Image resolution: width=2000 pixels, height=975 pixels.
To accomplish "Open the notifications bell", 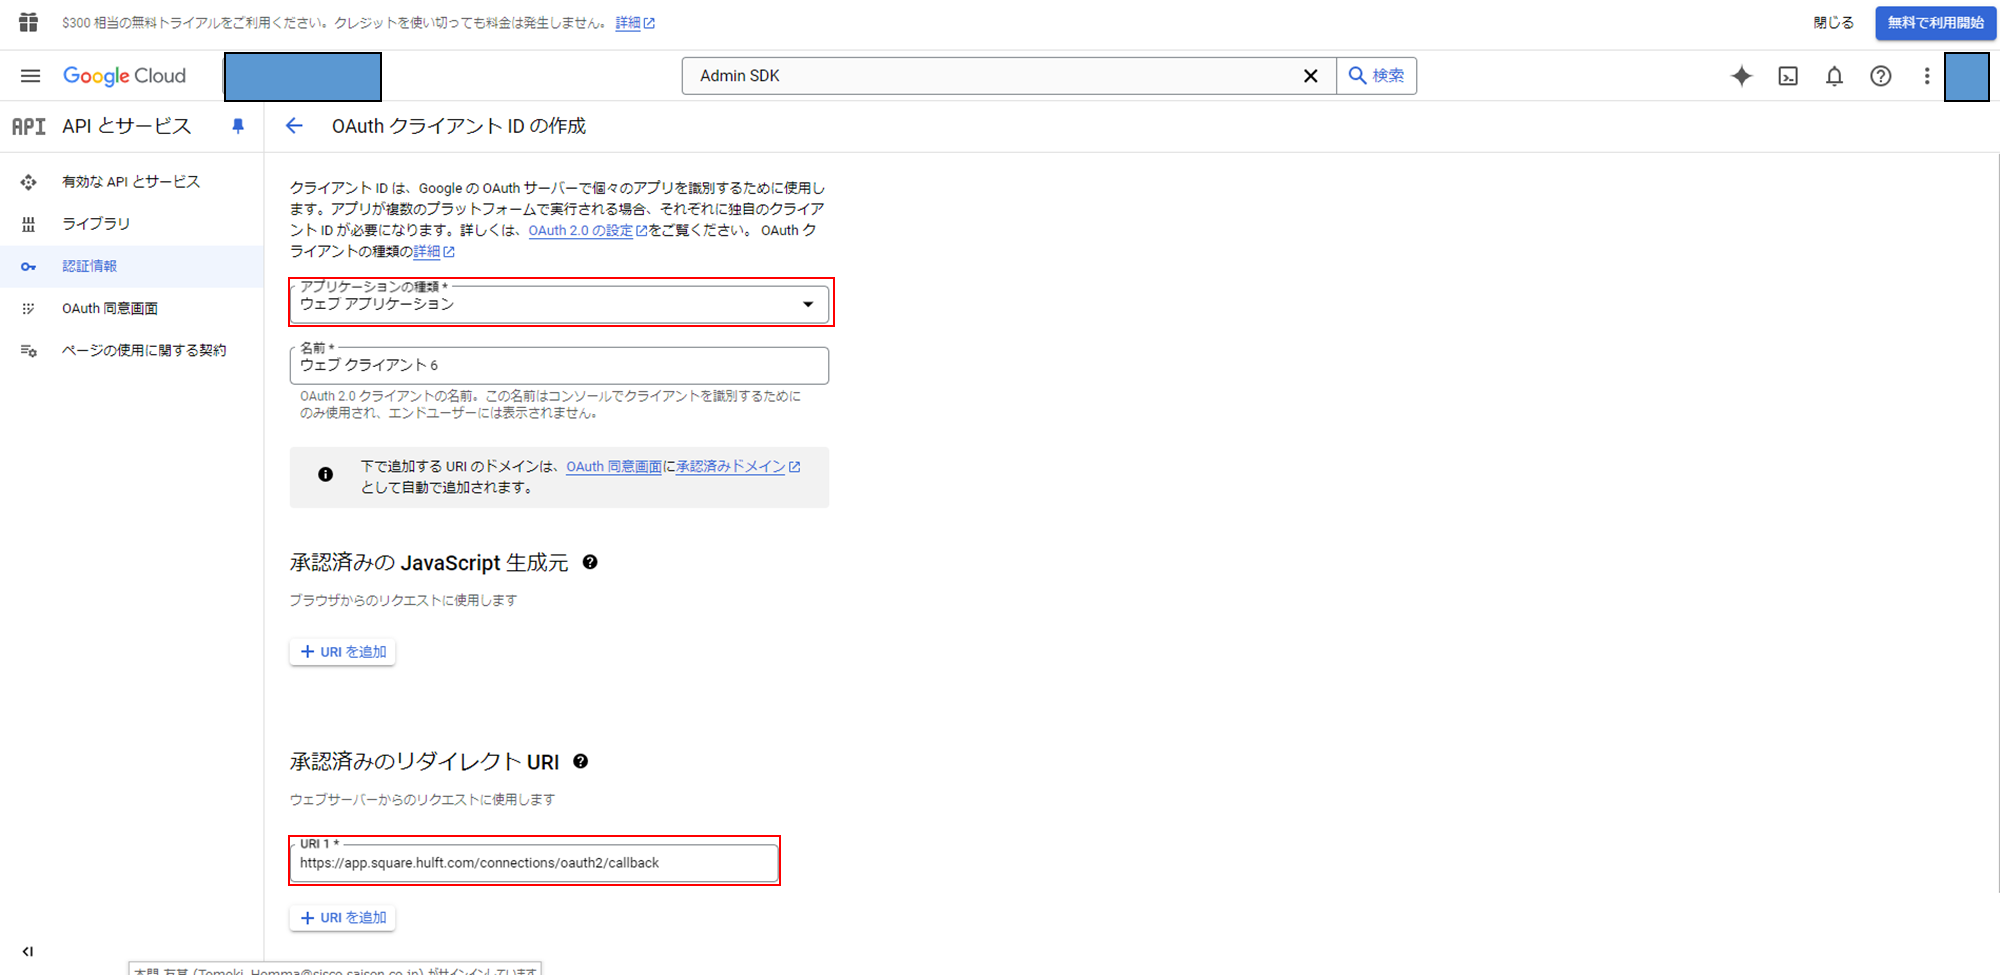I will point(1834,76).
